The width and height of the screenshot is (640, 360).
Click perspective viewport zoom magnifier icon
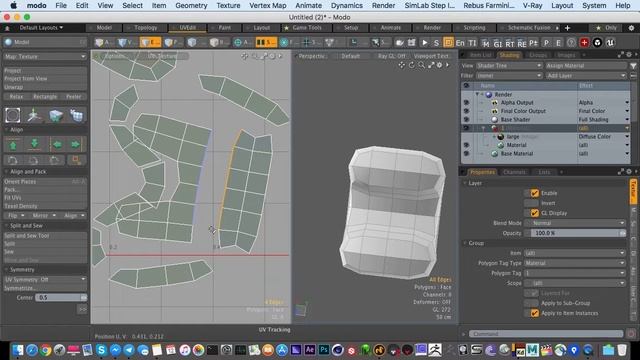(421, 65)
